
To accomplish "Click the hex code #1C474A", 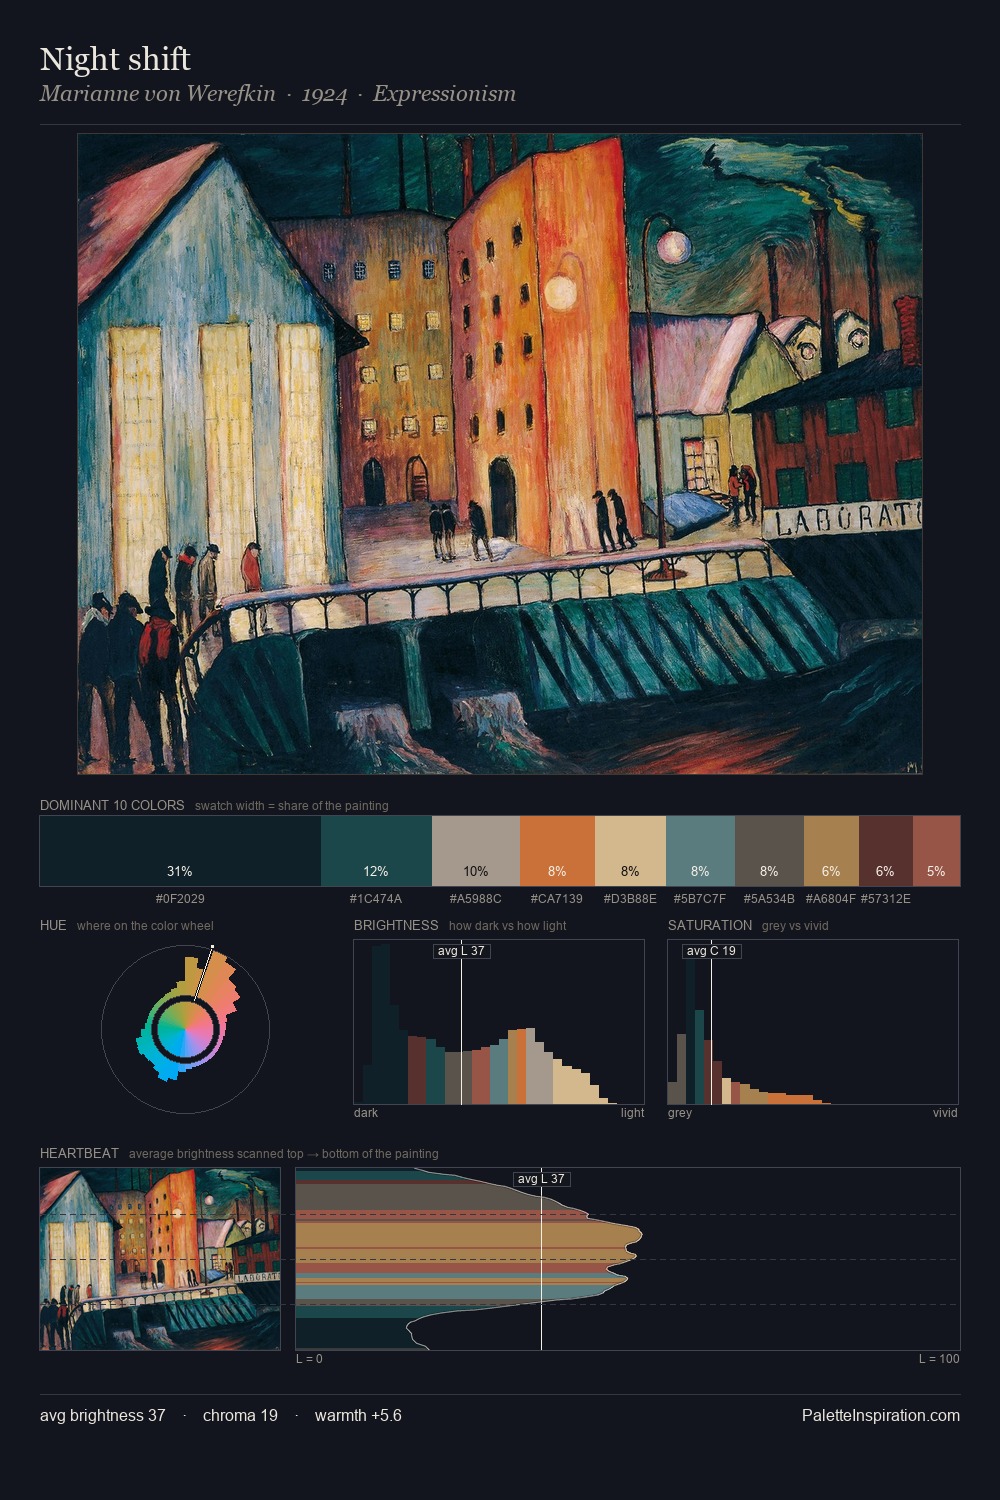I will pyautogui.click(x=376, y=899).
